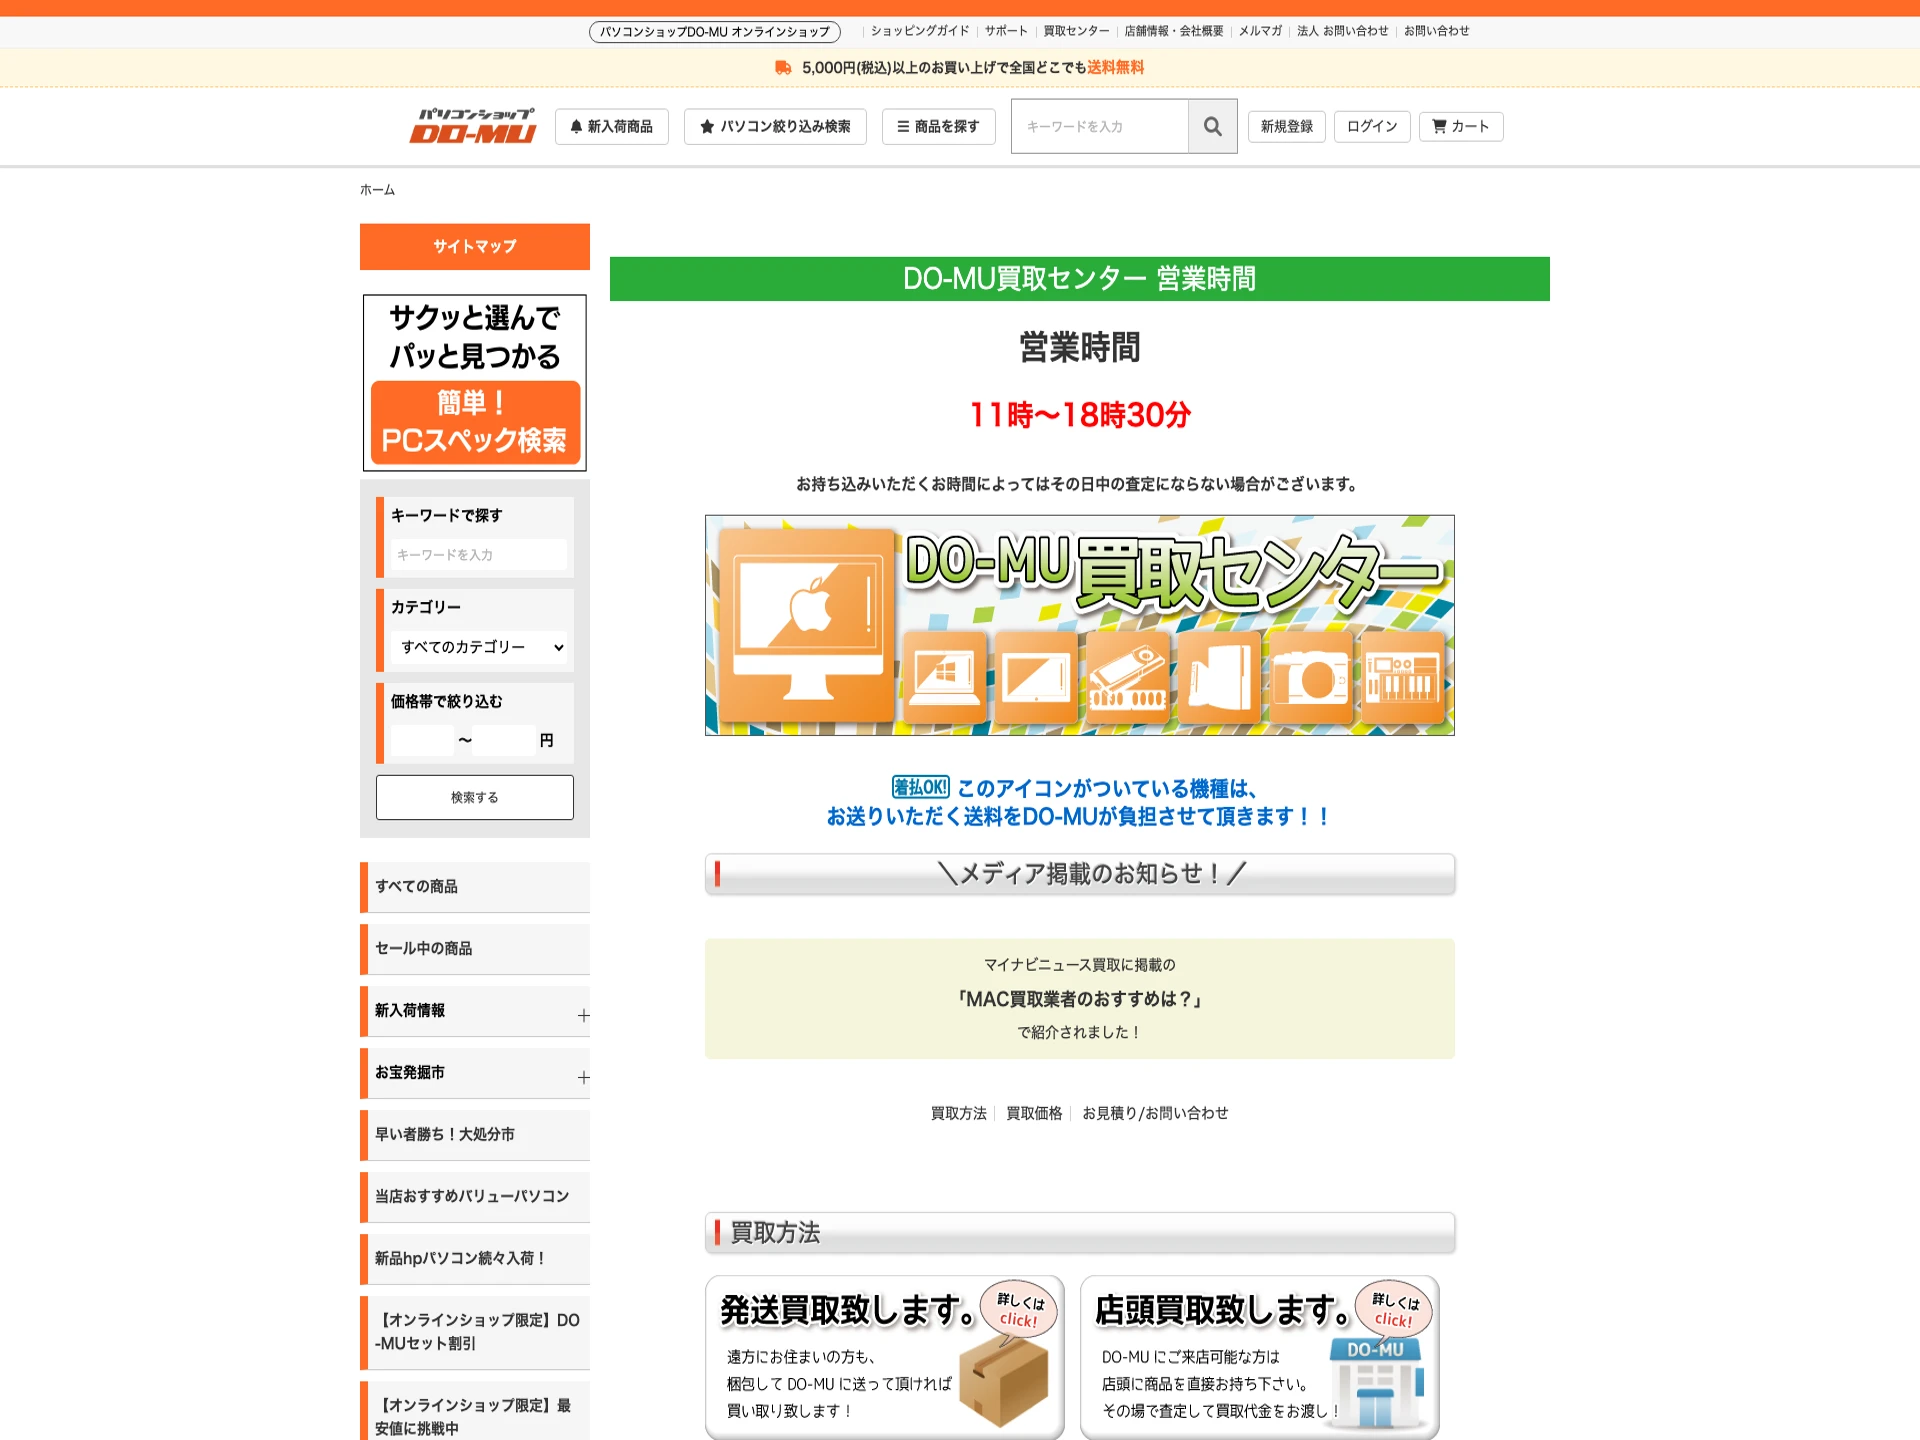This screenshot has width=1920, height=1440.
Task: Open the 商品を探す hamburger menu
Action: 938,126
